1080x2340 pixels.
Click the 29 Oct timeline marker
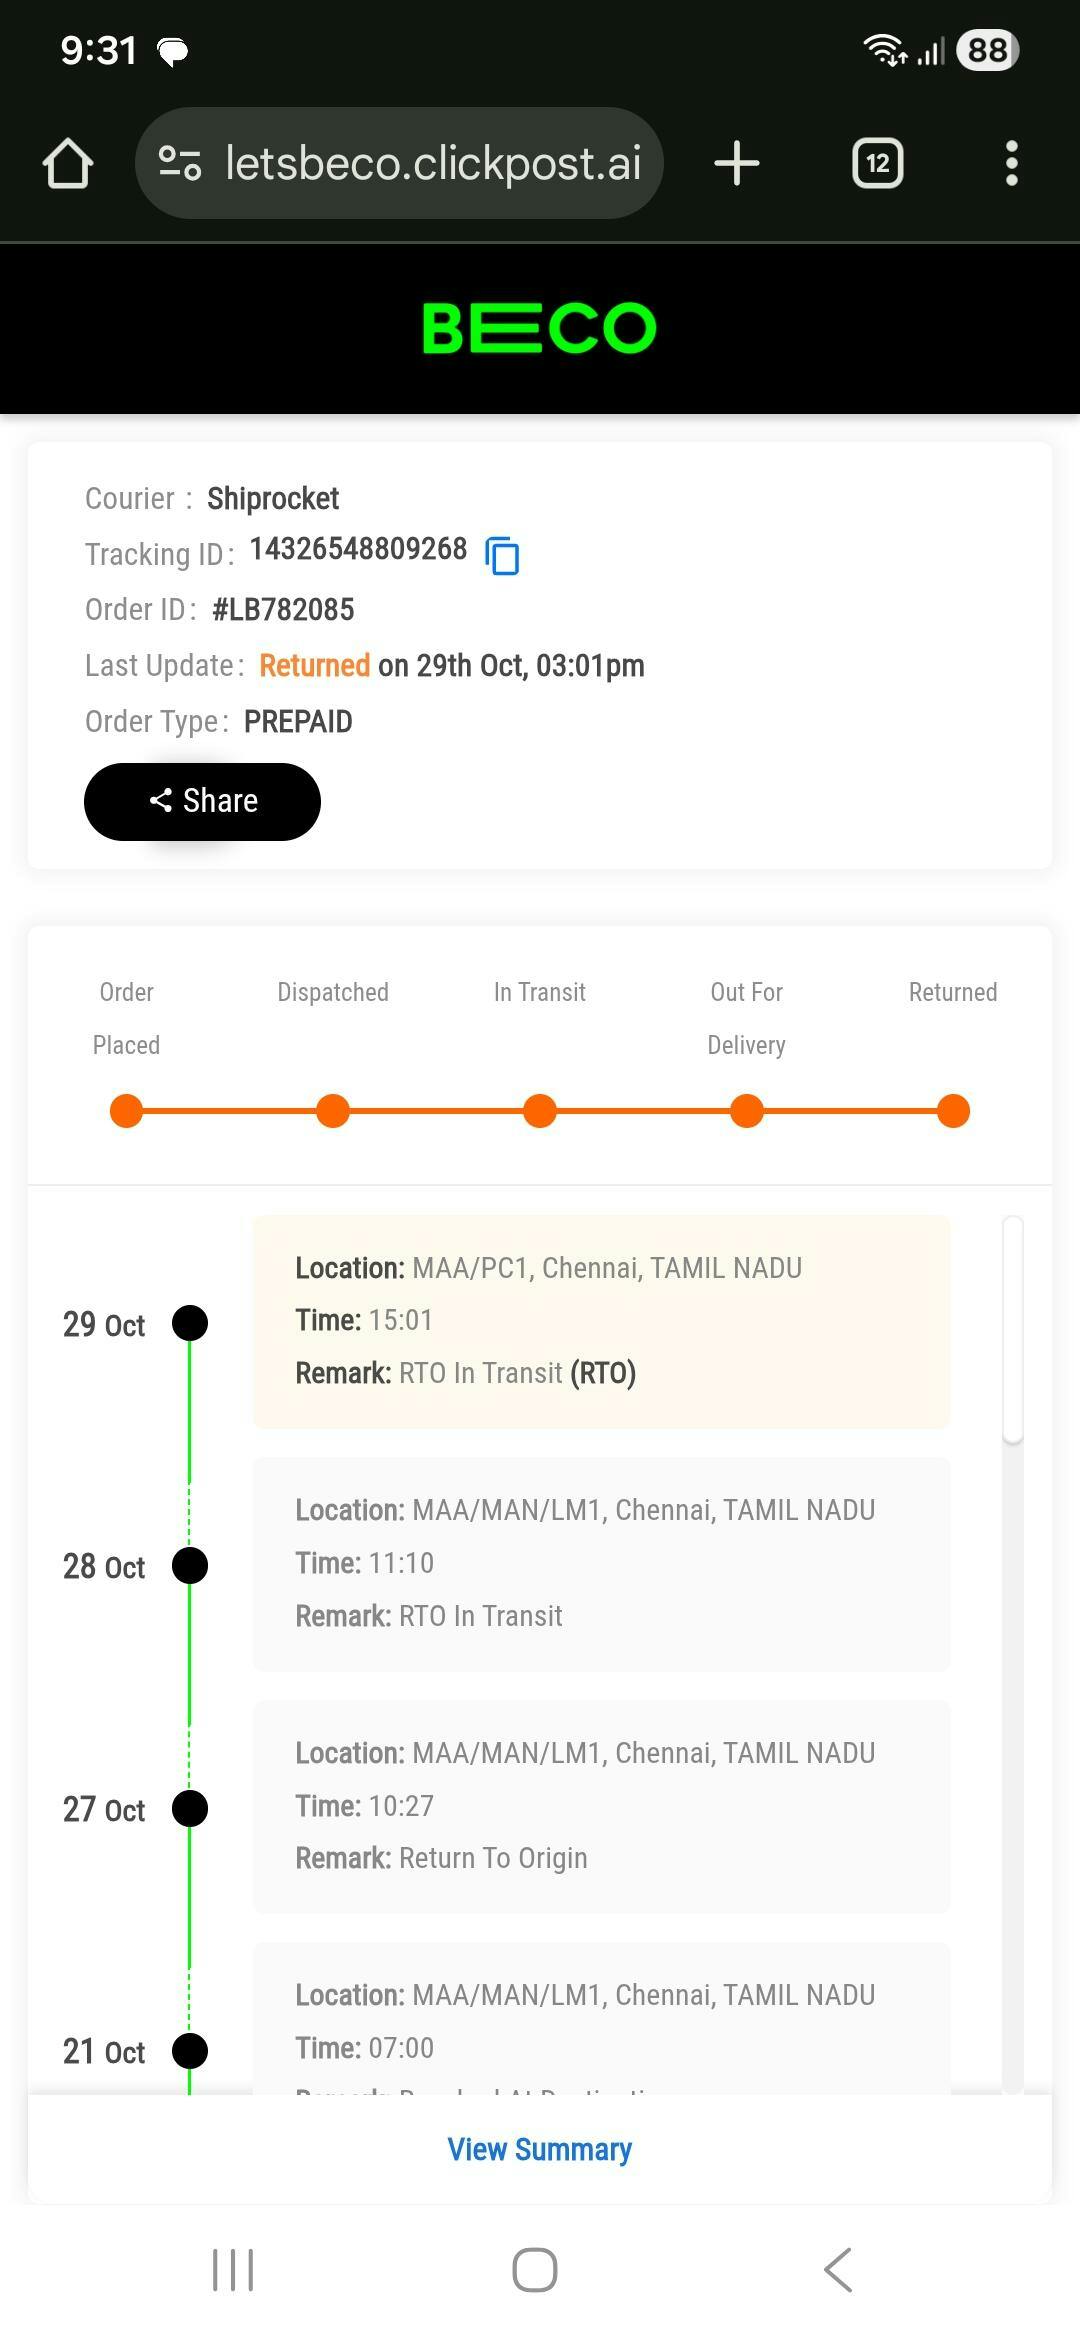click(190, 1323)
